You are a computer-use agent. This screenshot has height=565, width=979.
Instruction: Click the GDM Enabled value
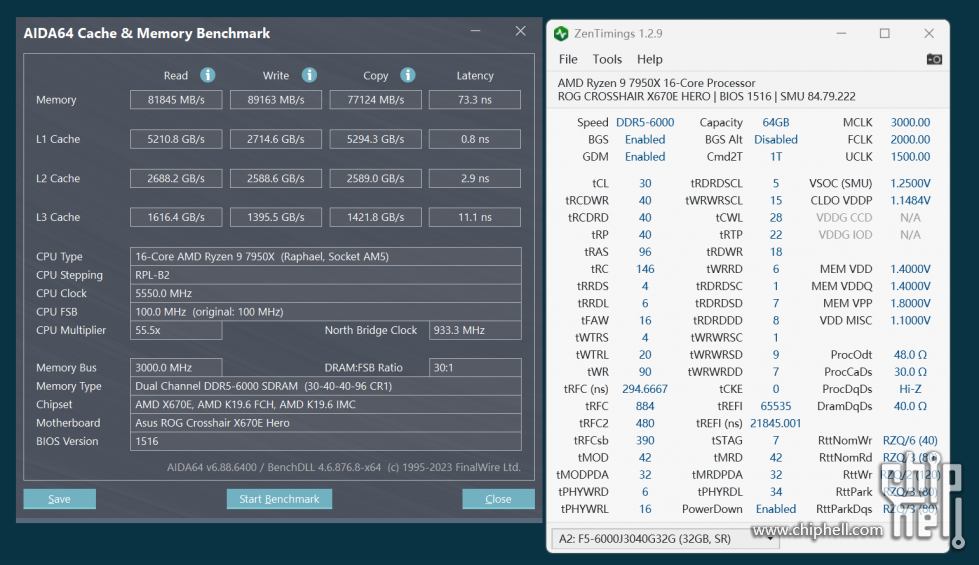tap(645, 157)
